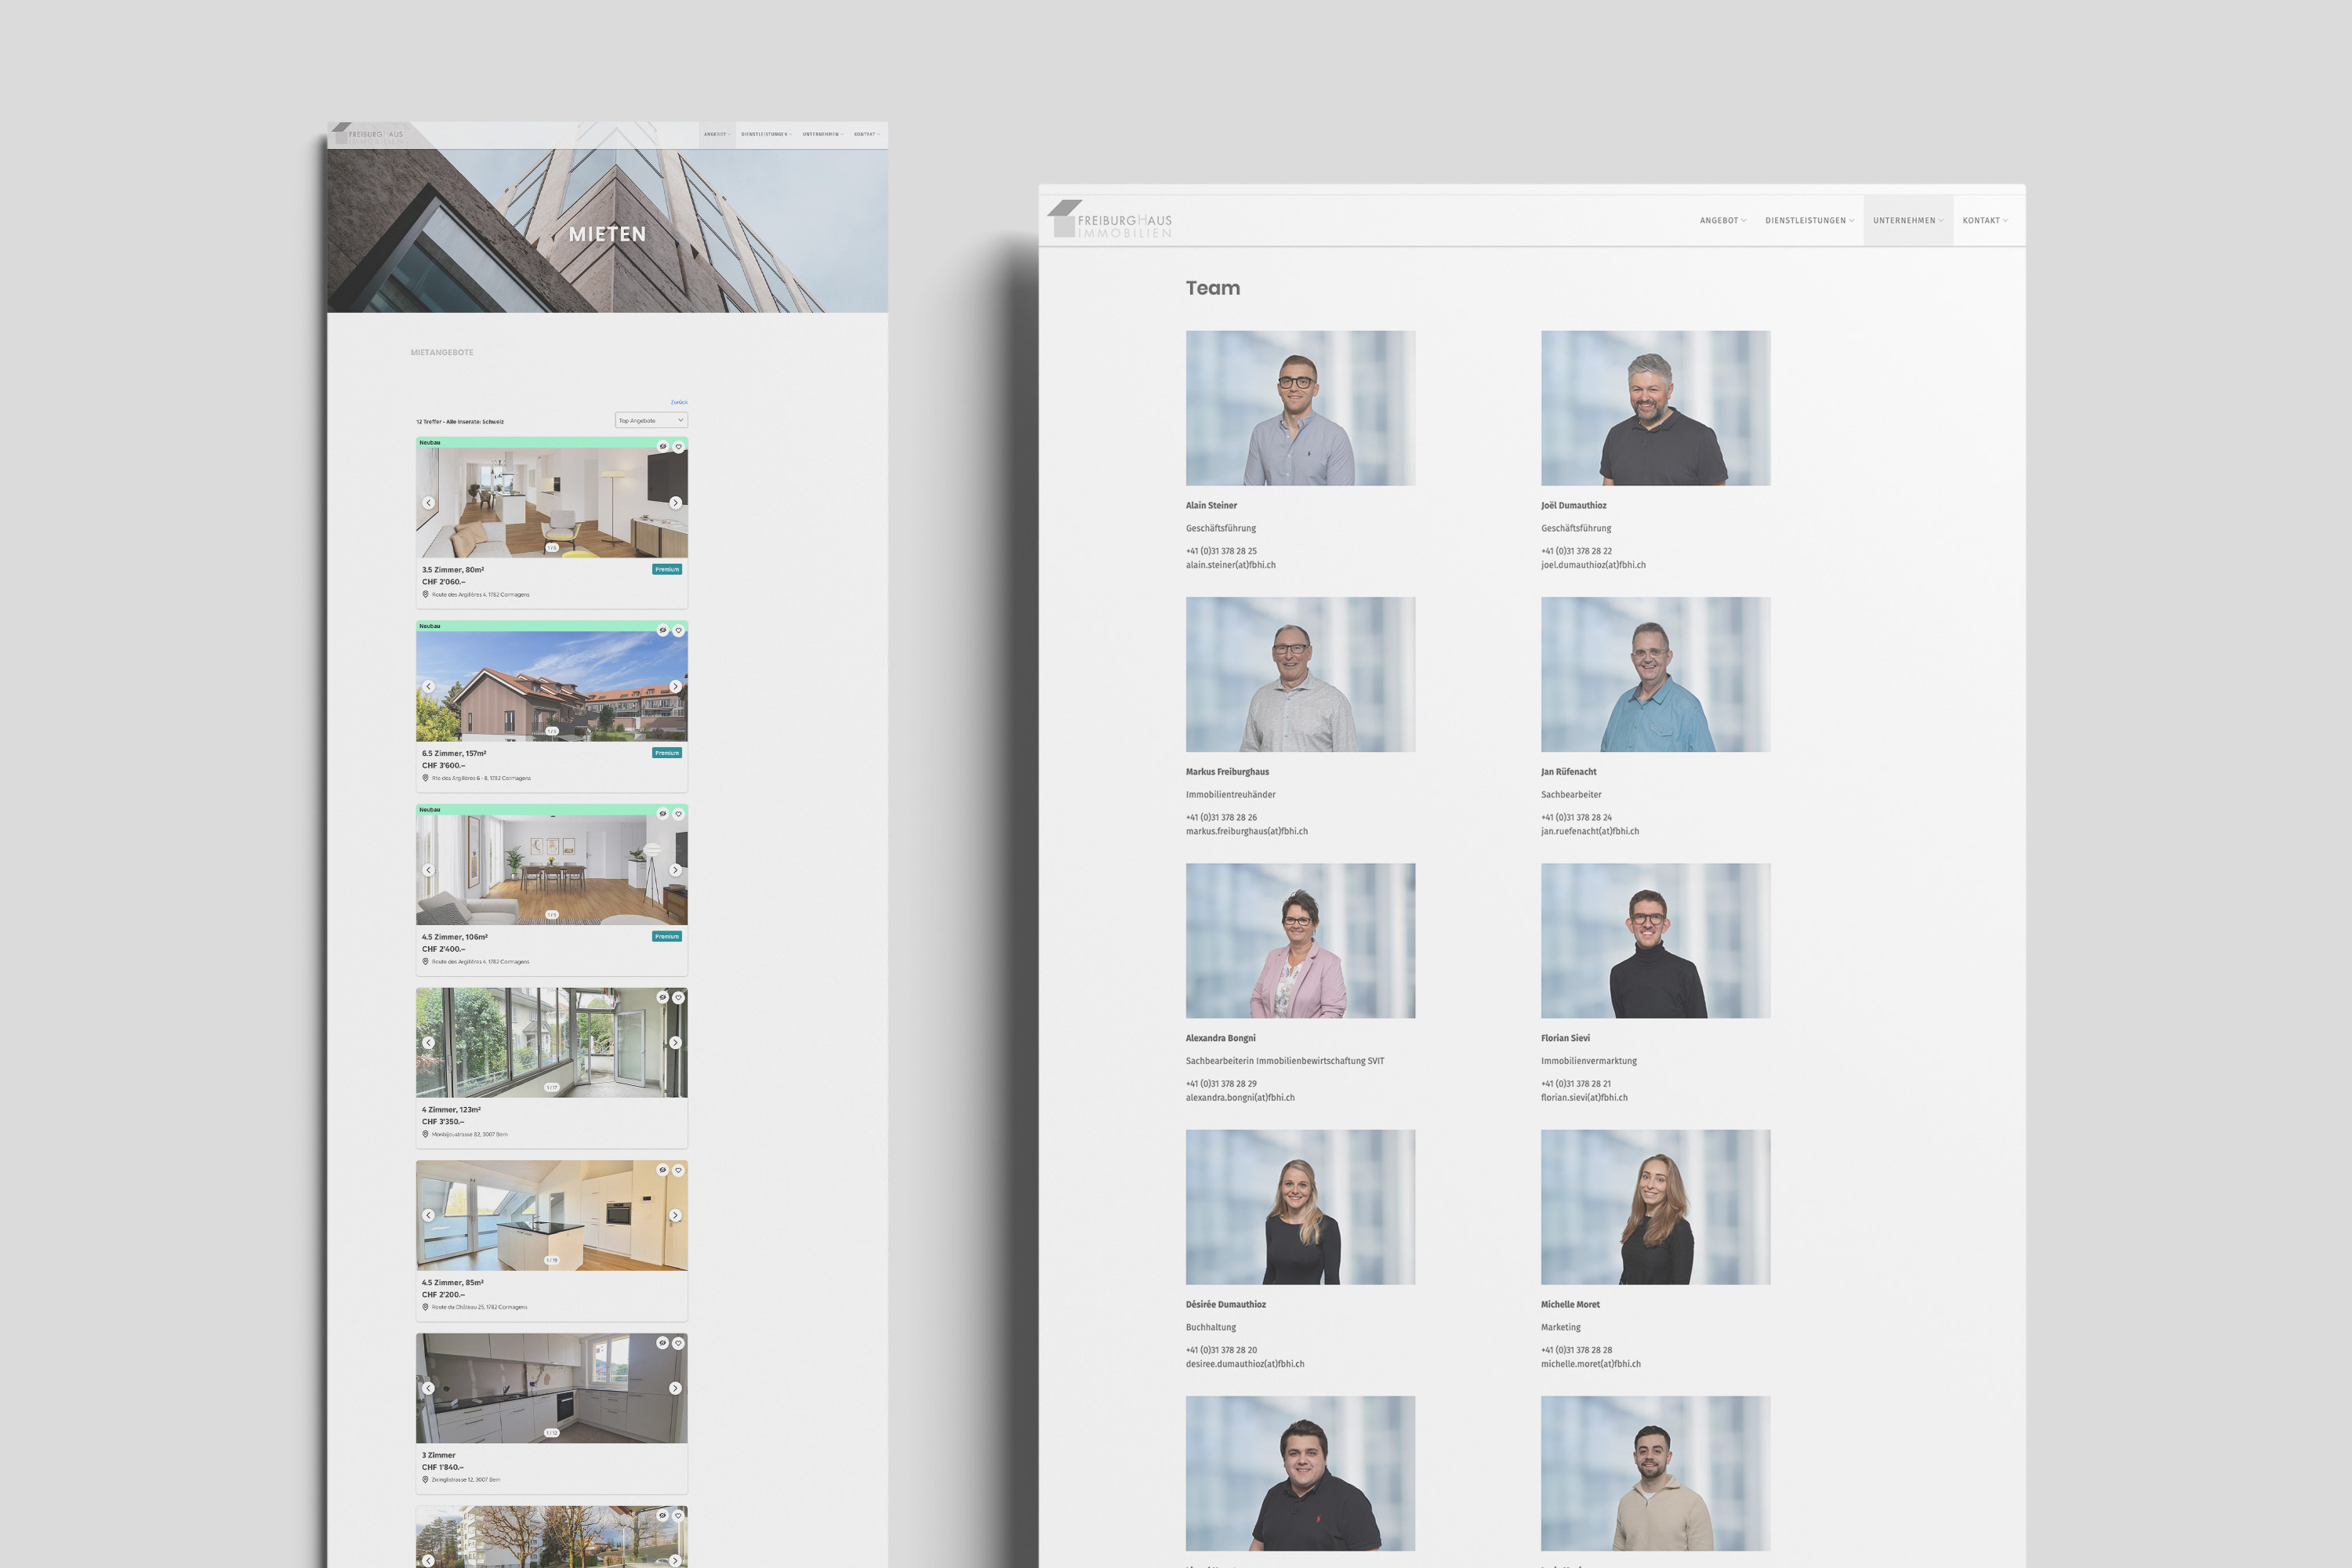Click FreiburgHaus logo on Mieten page
The width and height of the screenshot is (2352, 1568).
pos(367,134)
